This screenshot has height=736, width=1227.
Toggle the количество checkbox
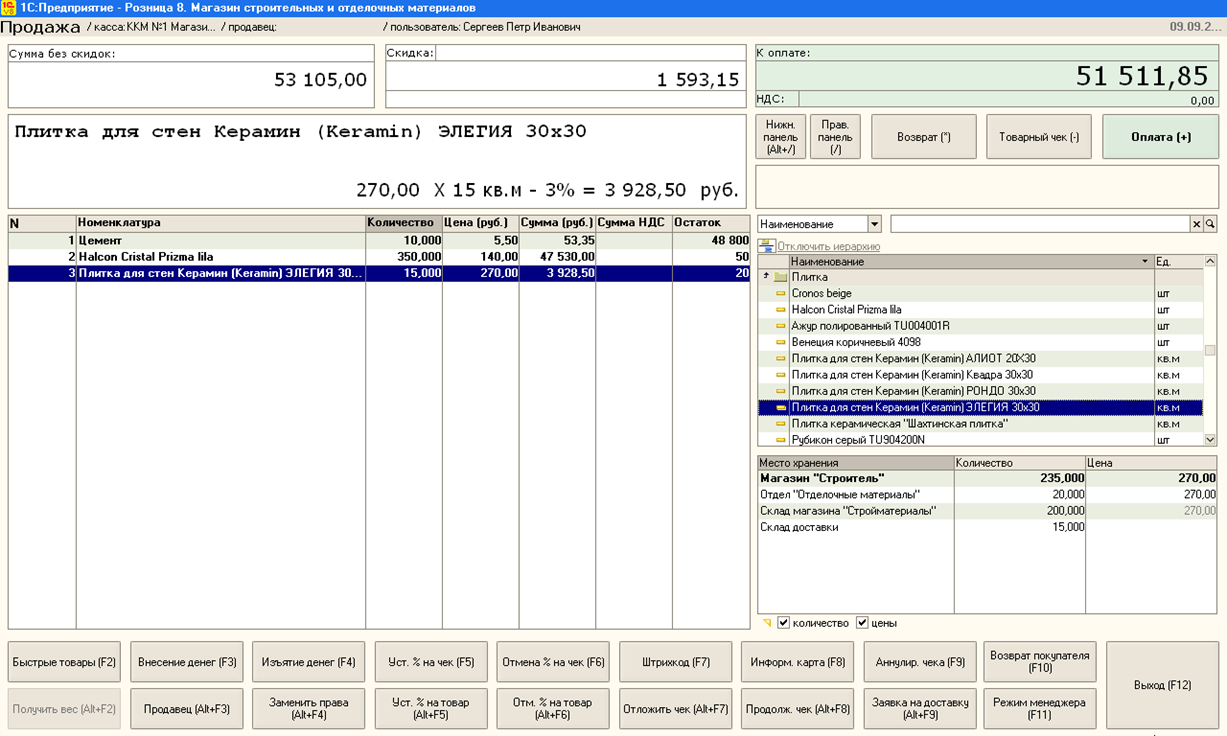[x=784, y=623]
